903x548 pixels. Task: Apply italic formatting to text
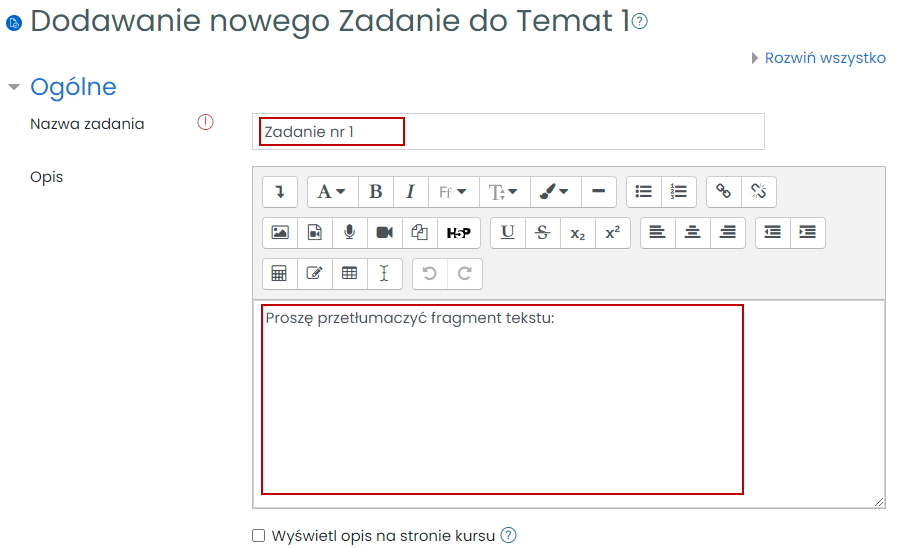tap(410, 191)
